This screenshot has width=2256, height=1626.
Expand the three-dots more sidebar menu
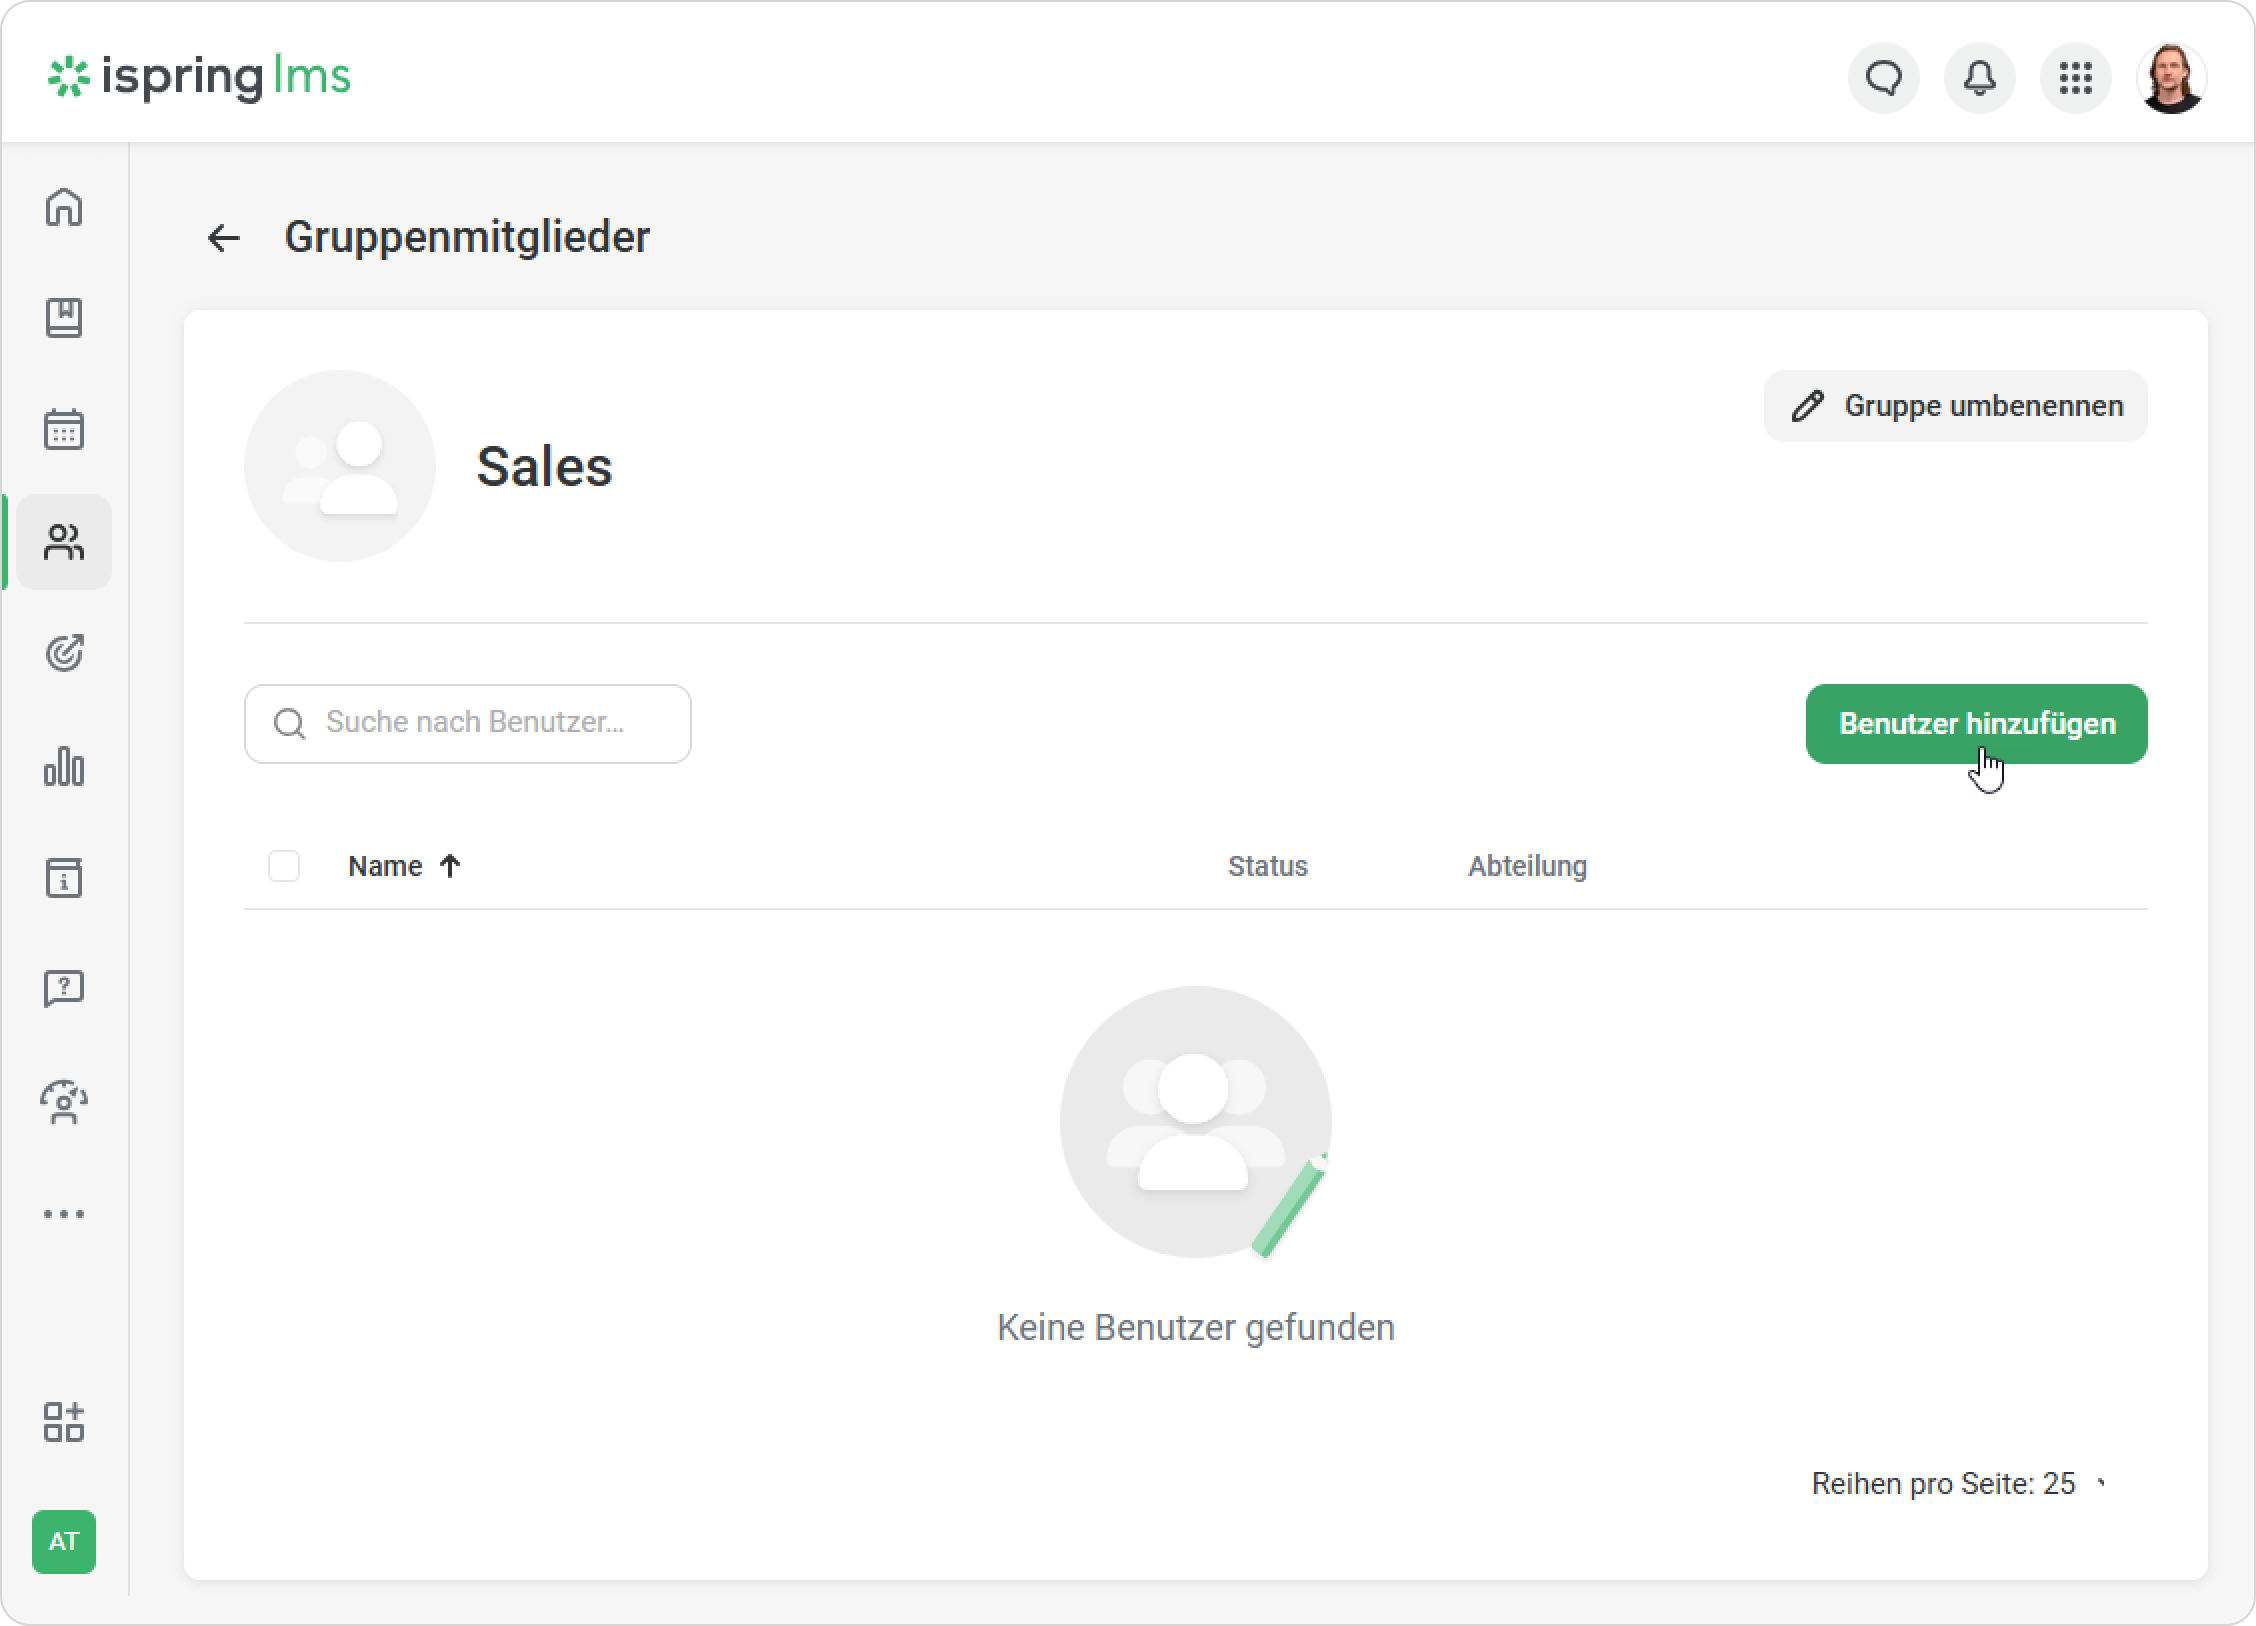point(64,1214)
